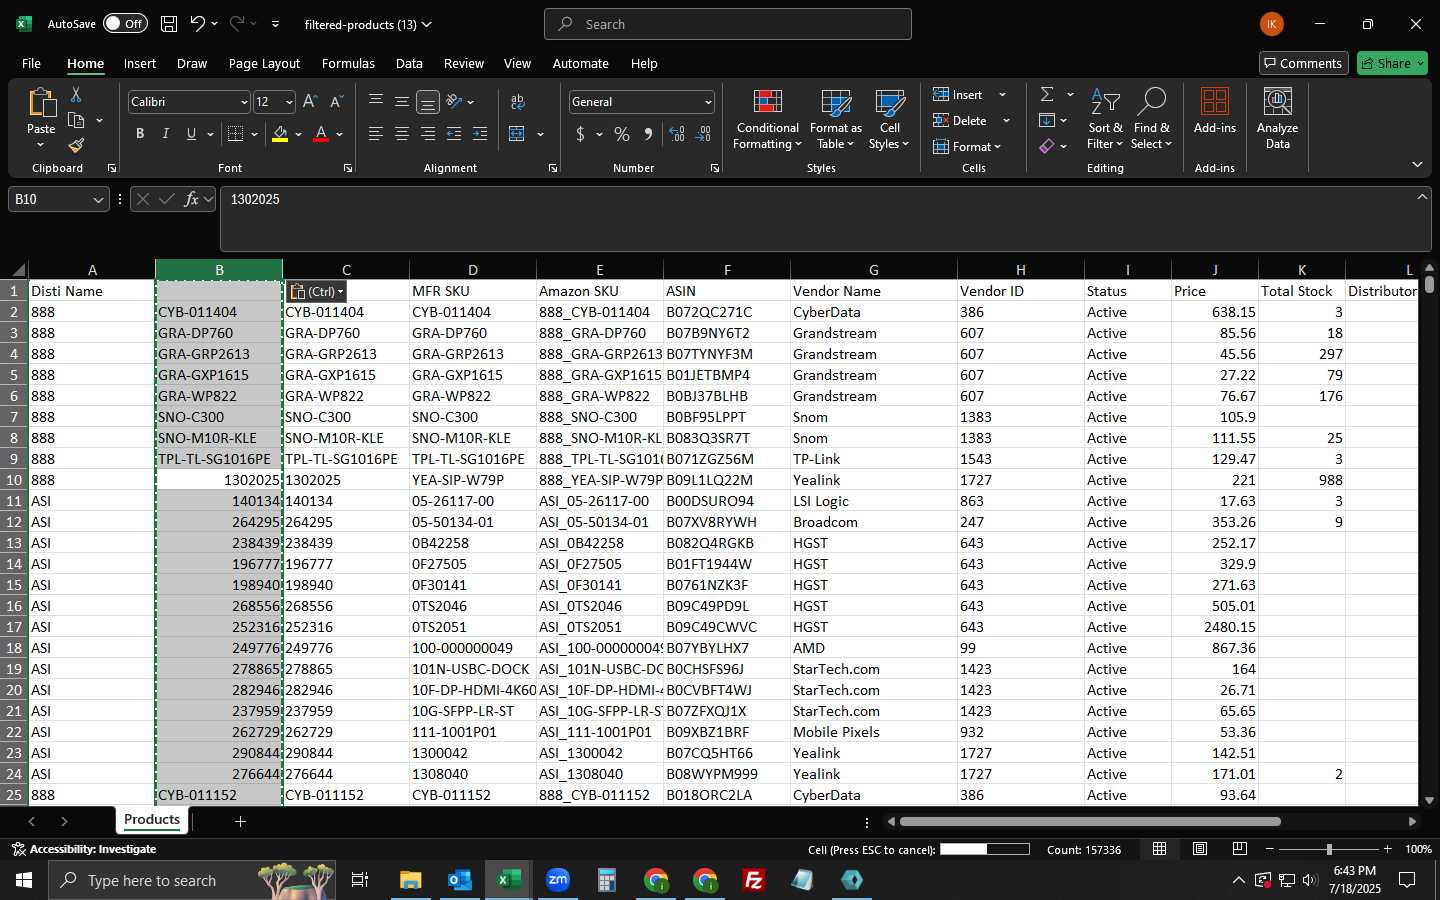Viewport: 1440px width, 900px height.
Task: Click the Orientation text angle icon
Action: pos(454,102)
